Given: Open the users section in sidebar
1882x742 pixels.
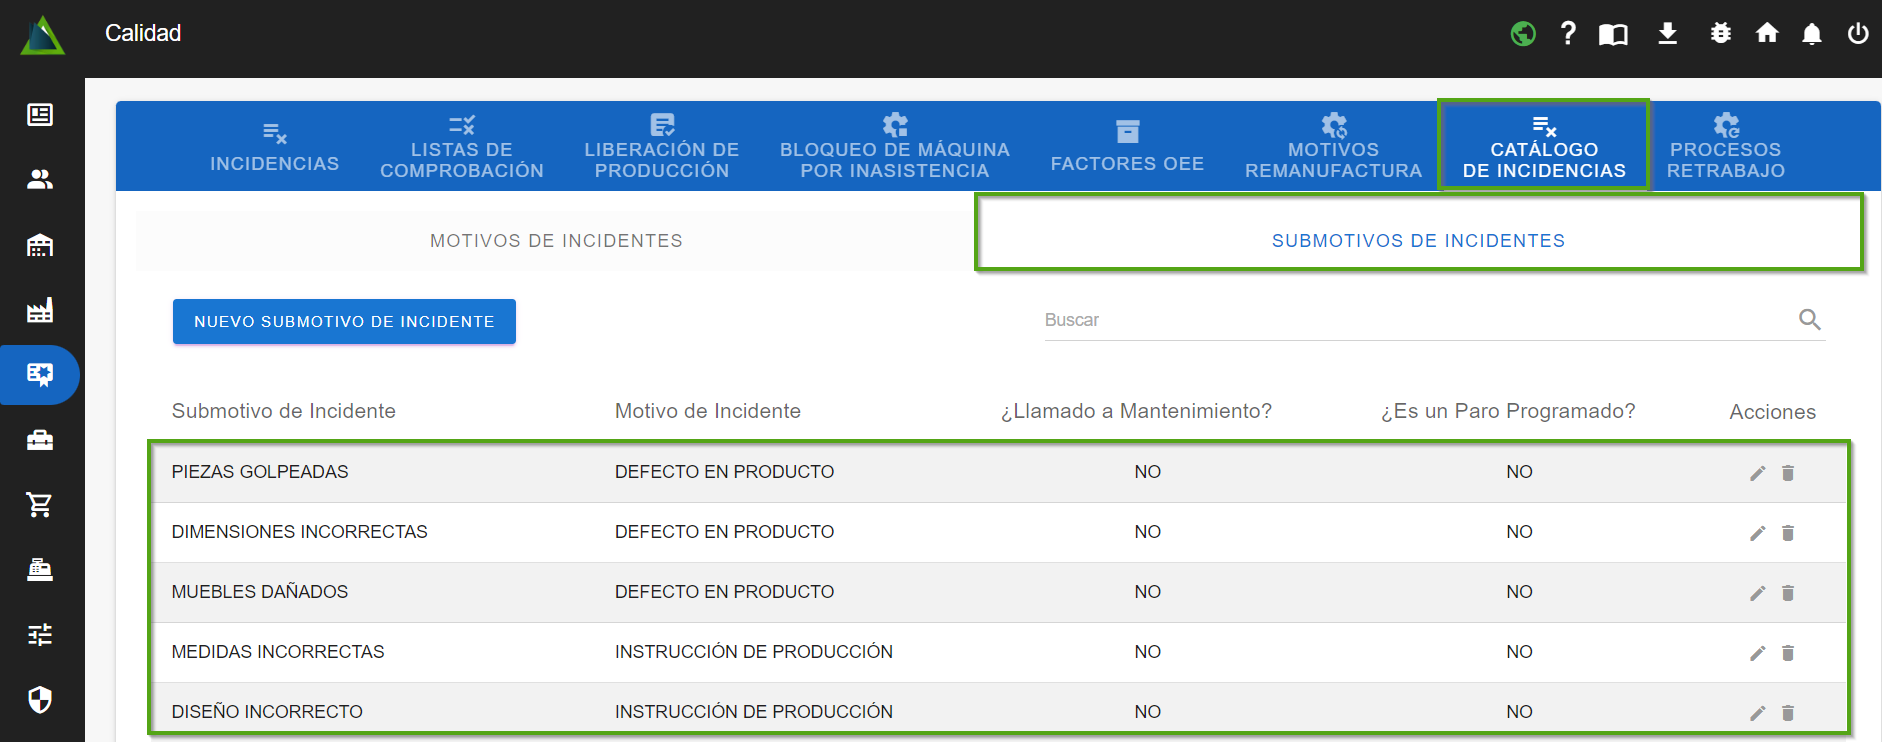Looking at the screenshot, I should tap(40, 180).
